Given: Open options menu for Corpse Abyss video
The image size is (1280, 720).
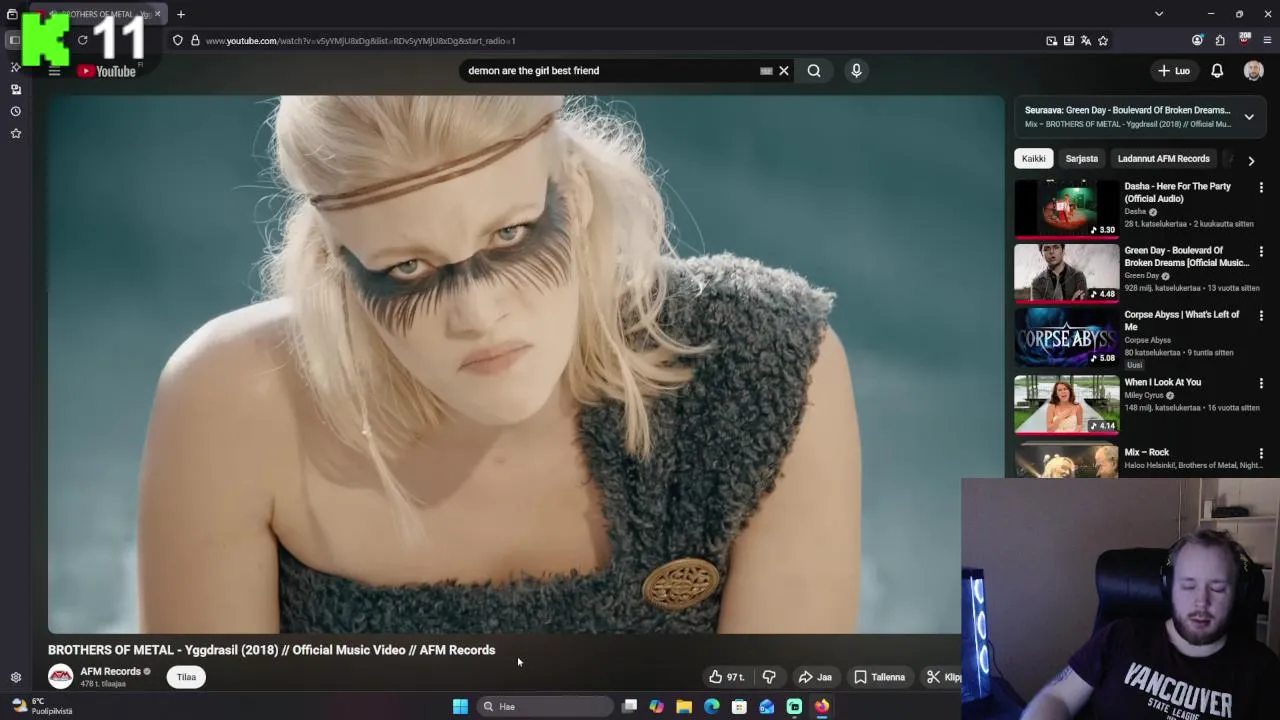Looking at the screenshot, I should click(1261, 315).
